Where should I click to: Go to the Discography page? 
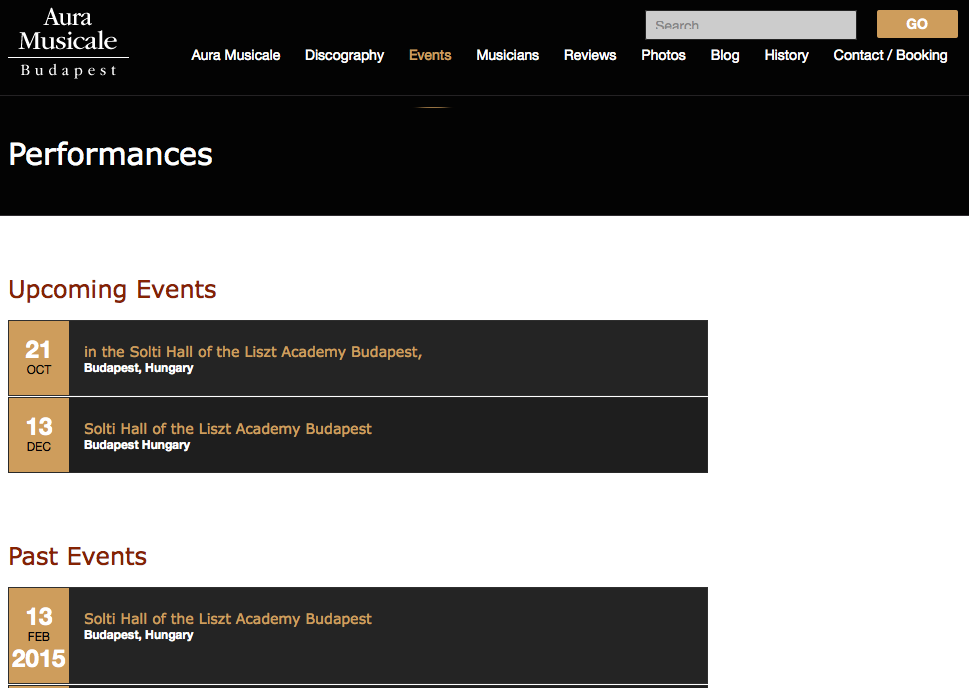(x=344, y=55)
